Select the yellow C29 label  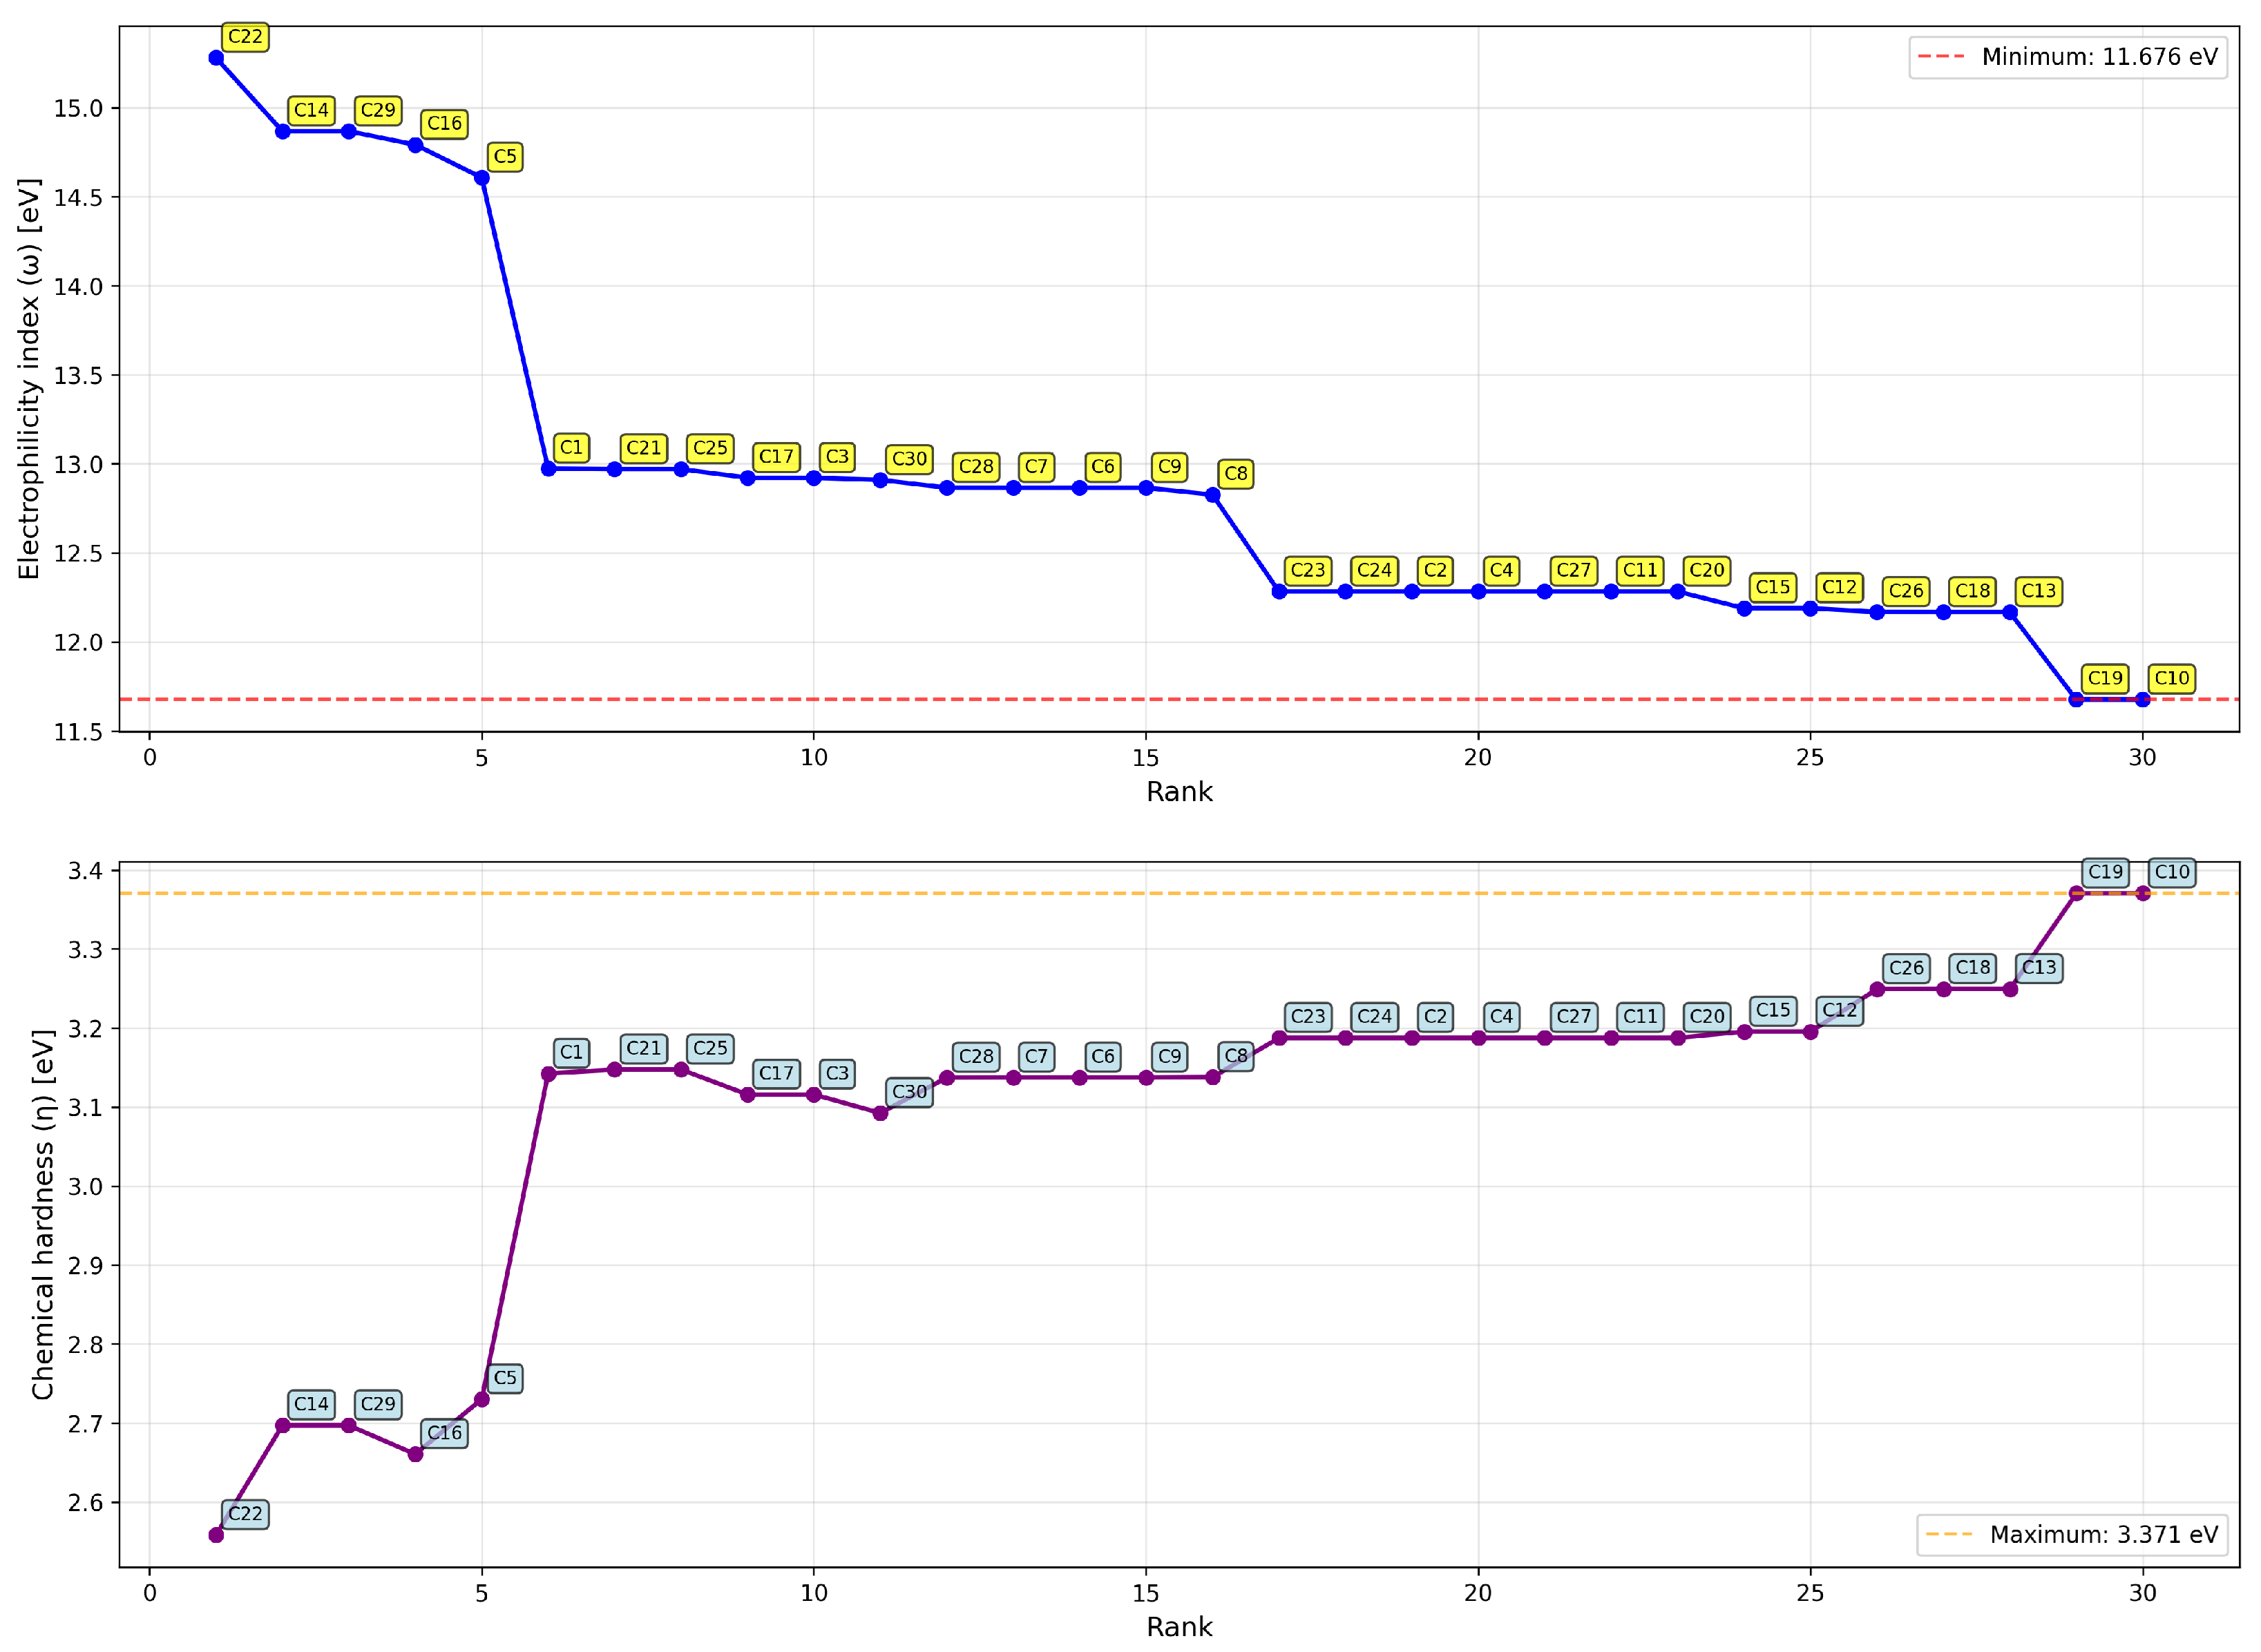click(x=378, y=110)
